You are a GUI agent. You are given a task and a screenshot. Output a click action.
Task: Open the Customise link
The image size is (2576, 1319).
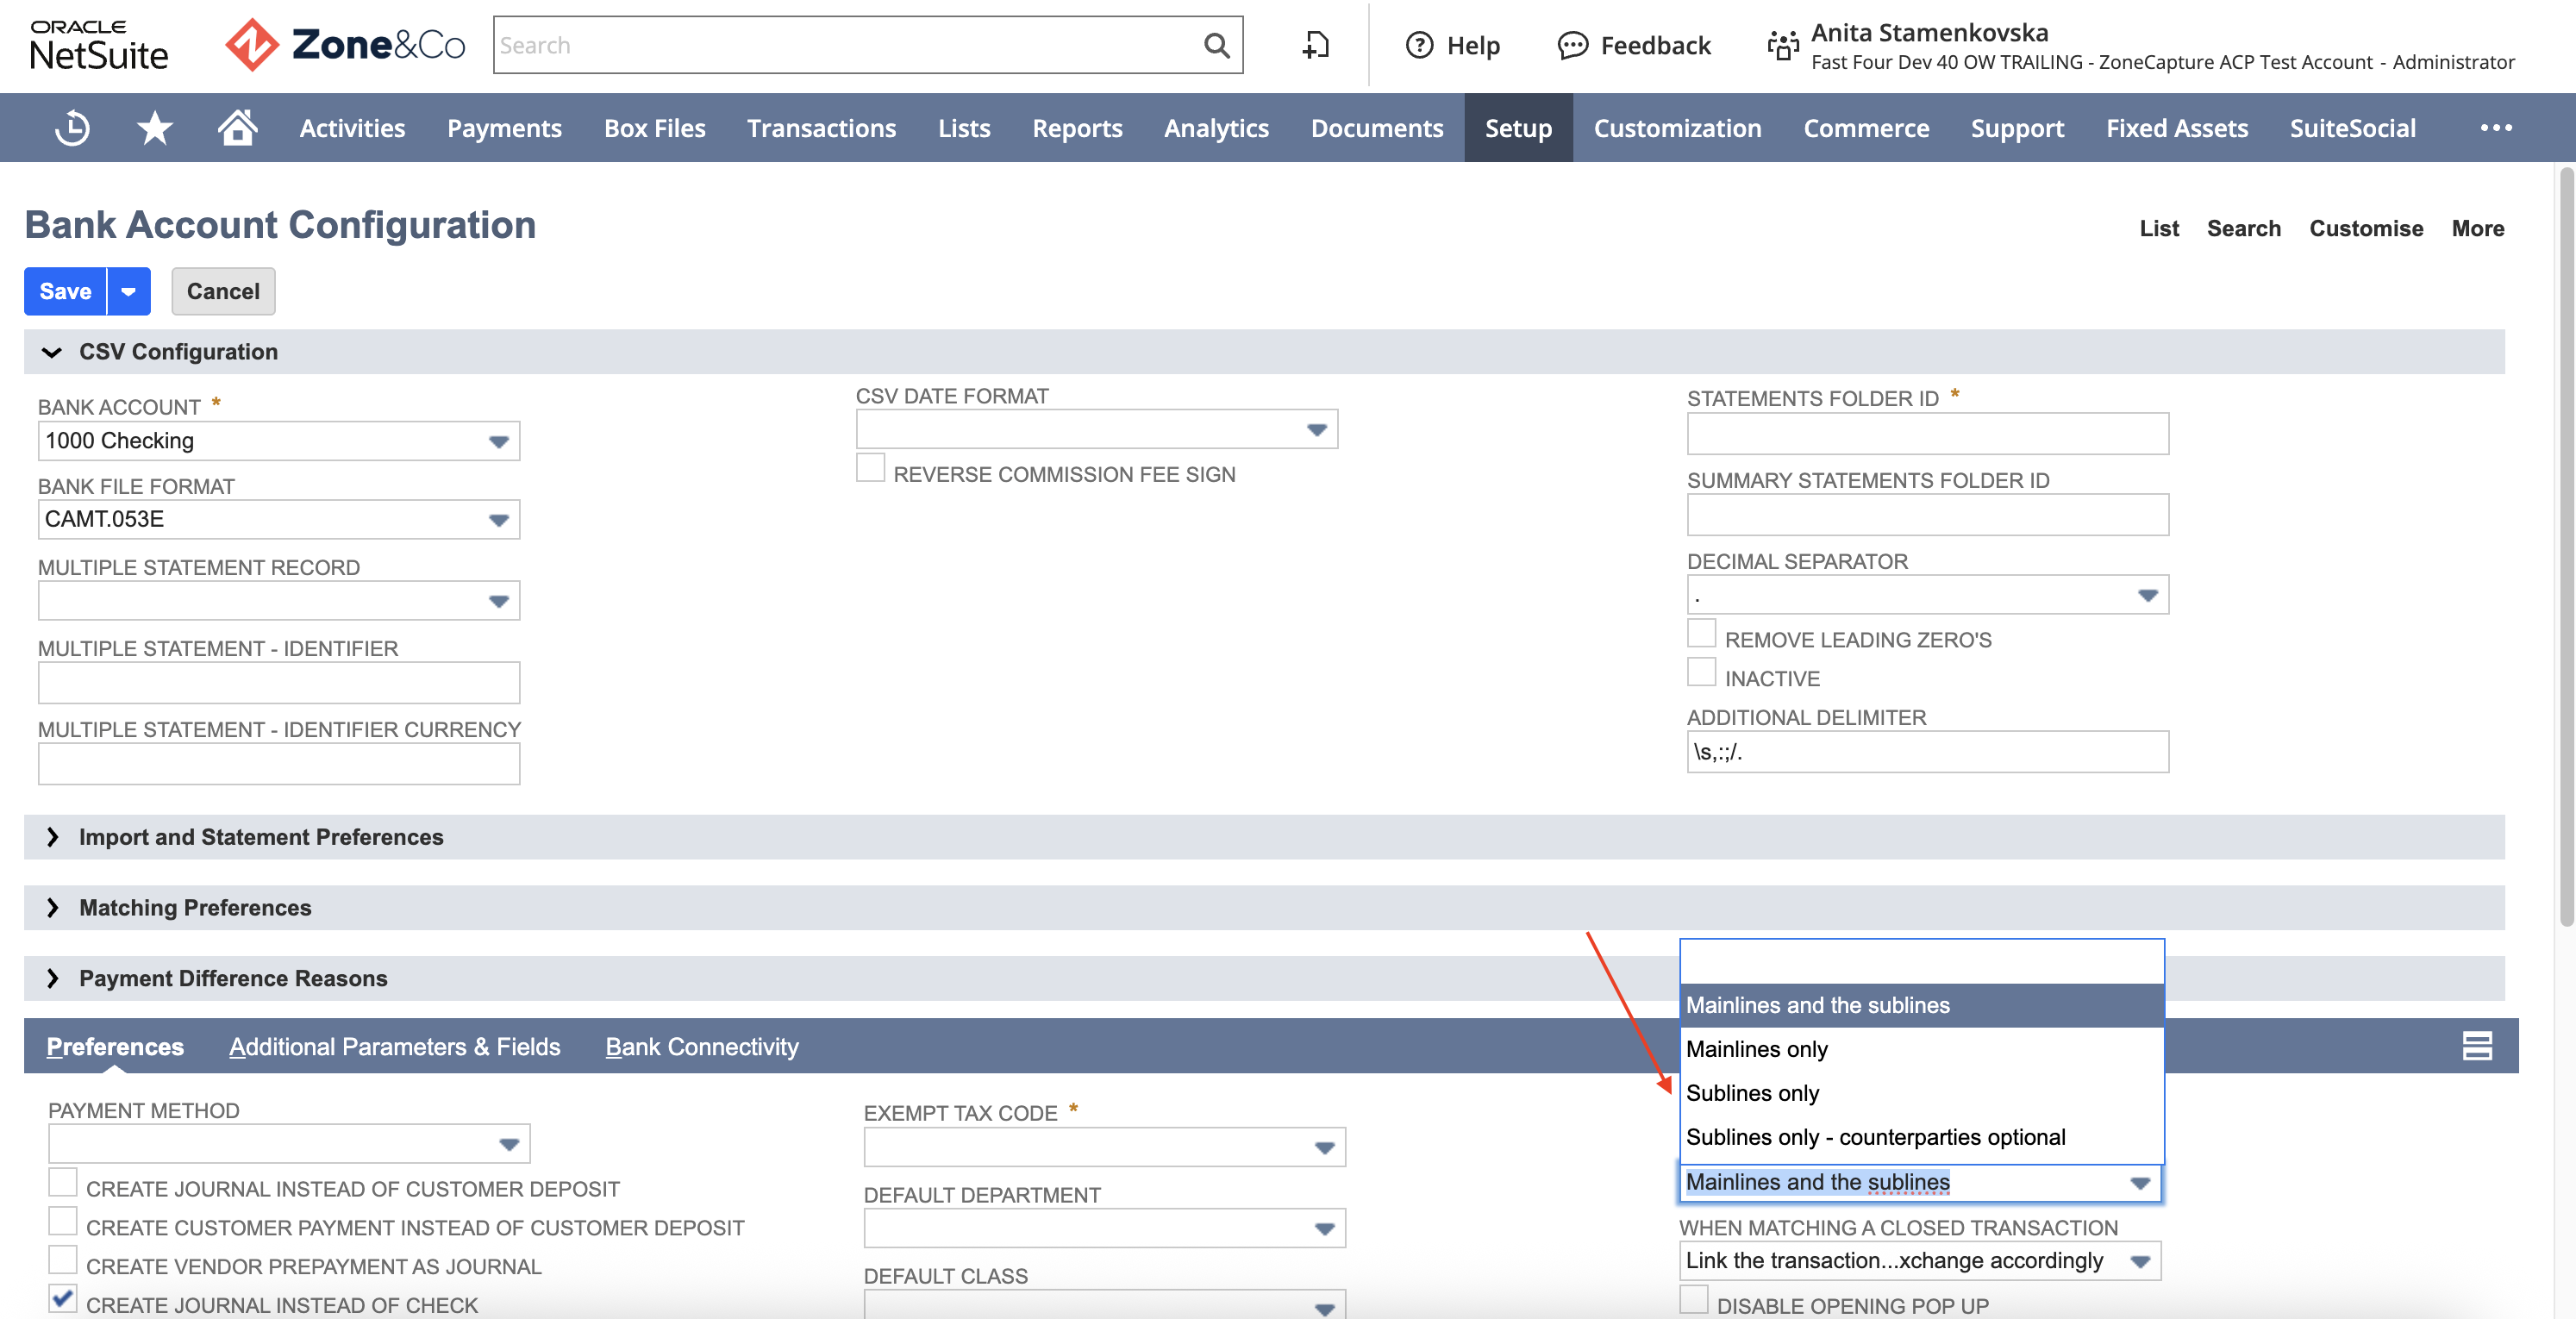[x=2366, y=228]
